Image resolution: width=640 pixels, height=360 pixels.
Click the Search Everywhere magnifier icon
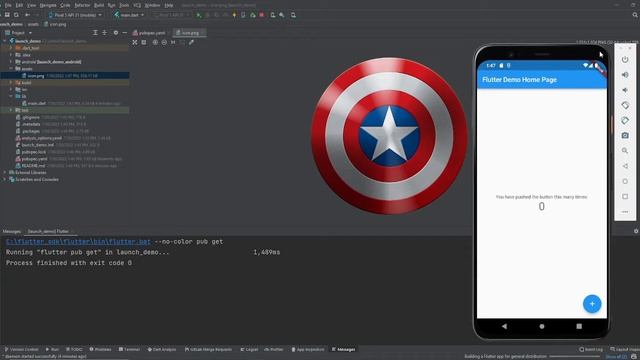point(635,15)
